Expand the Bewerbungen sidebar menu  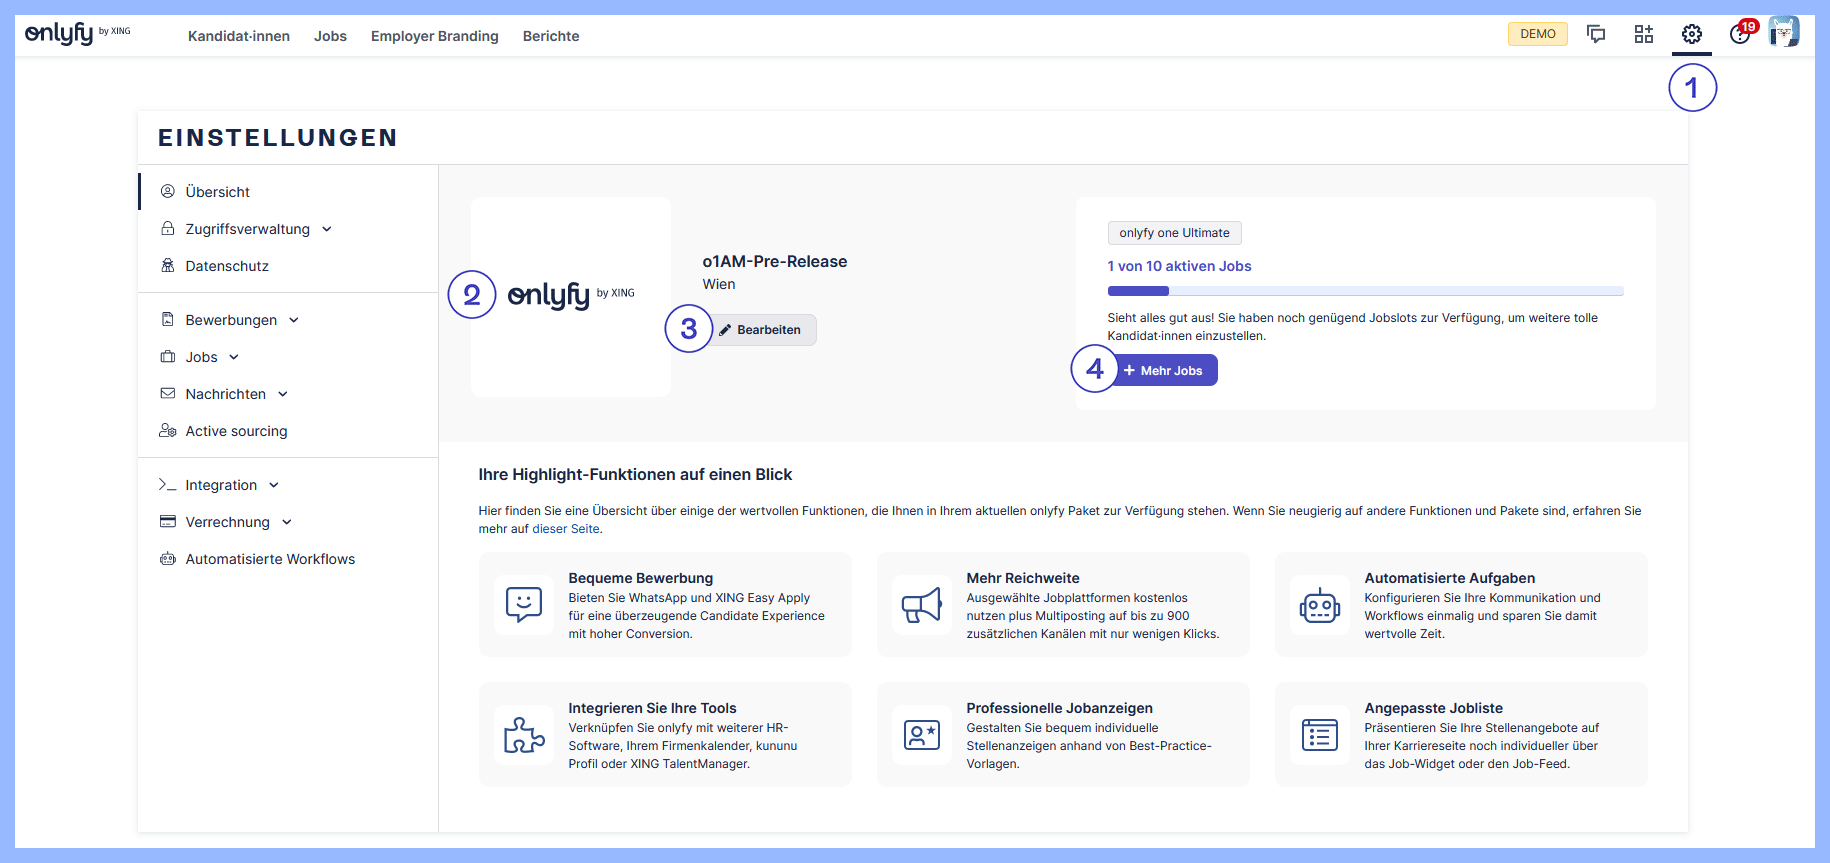pyautogui.click(x=232, y=320)
